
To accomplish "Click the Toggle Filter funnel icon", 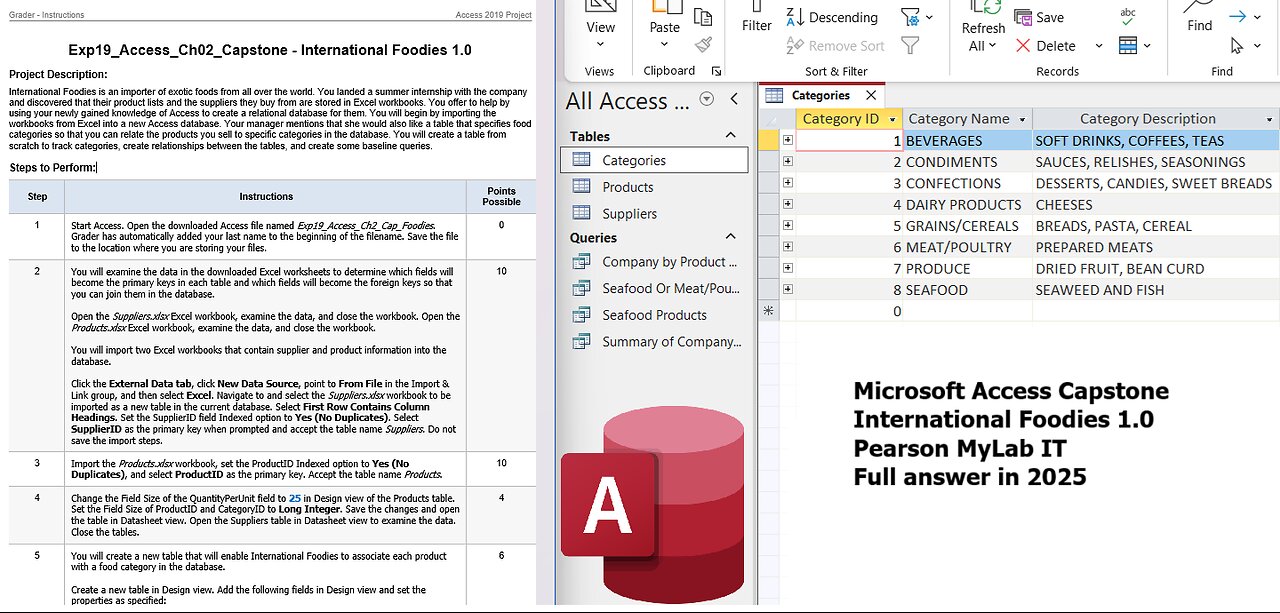I will pos(910,45).
